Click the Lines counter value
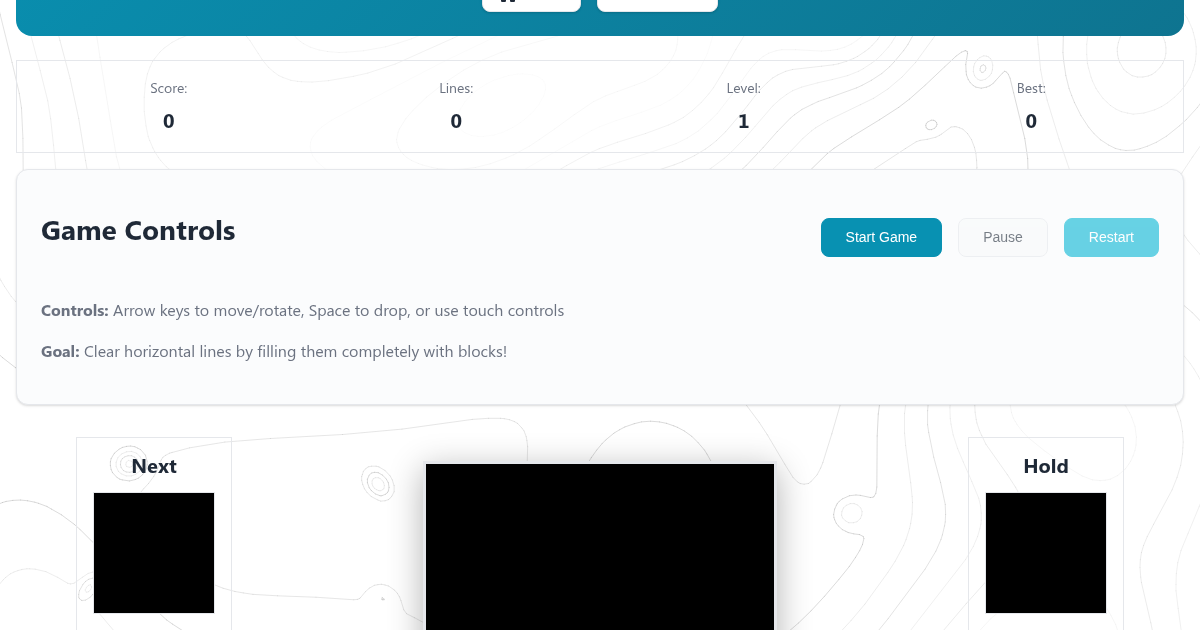 point(456,121)
